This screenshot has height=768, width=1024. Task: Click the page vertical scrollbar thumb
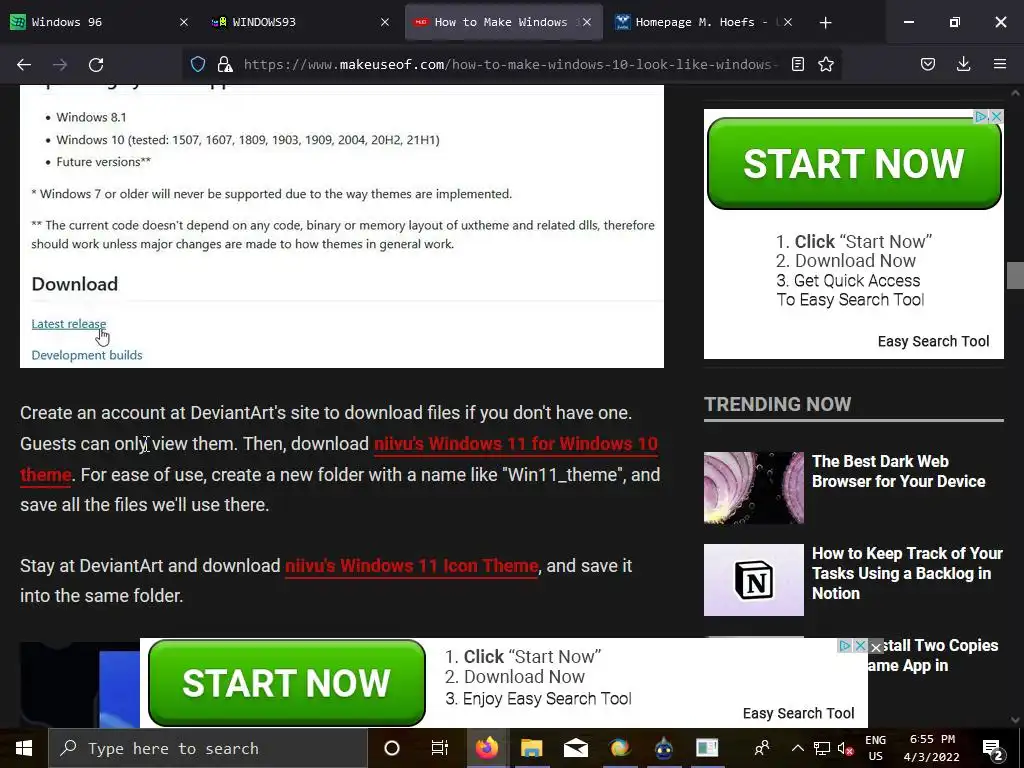1015,275
